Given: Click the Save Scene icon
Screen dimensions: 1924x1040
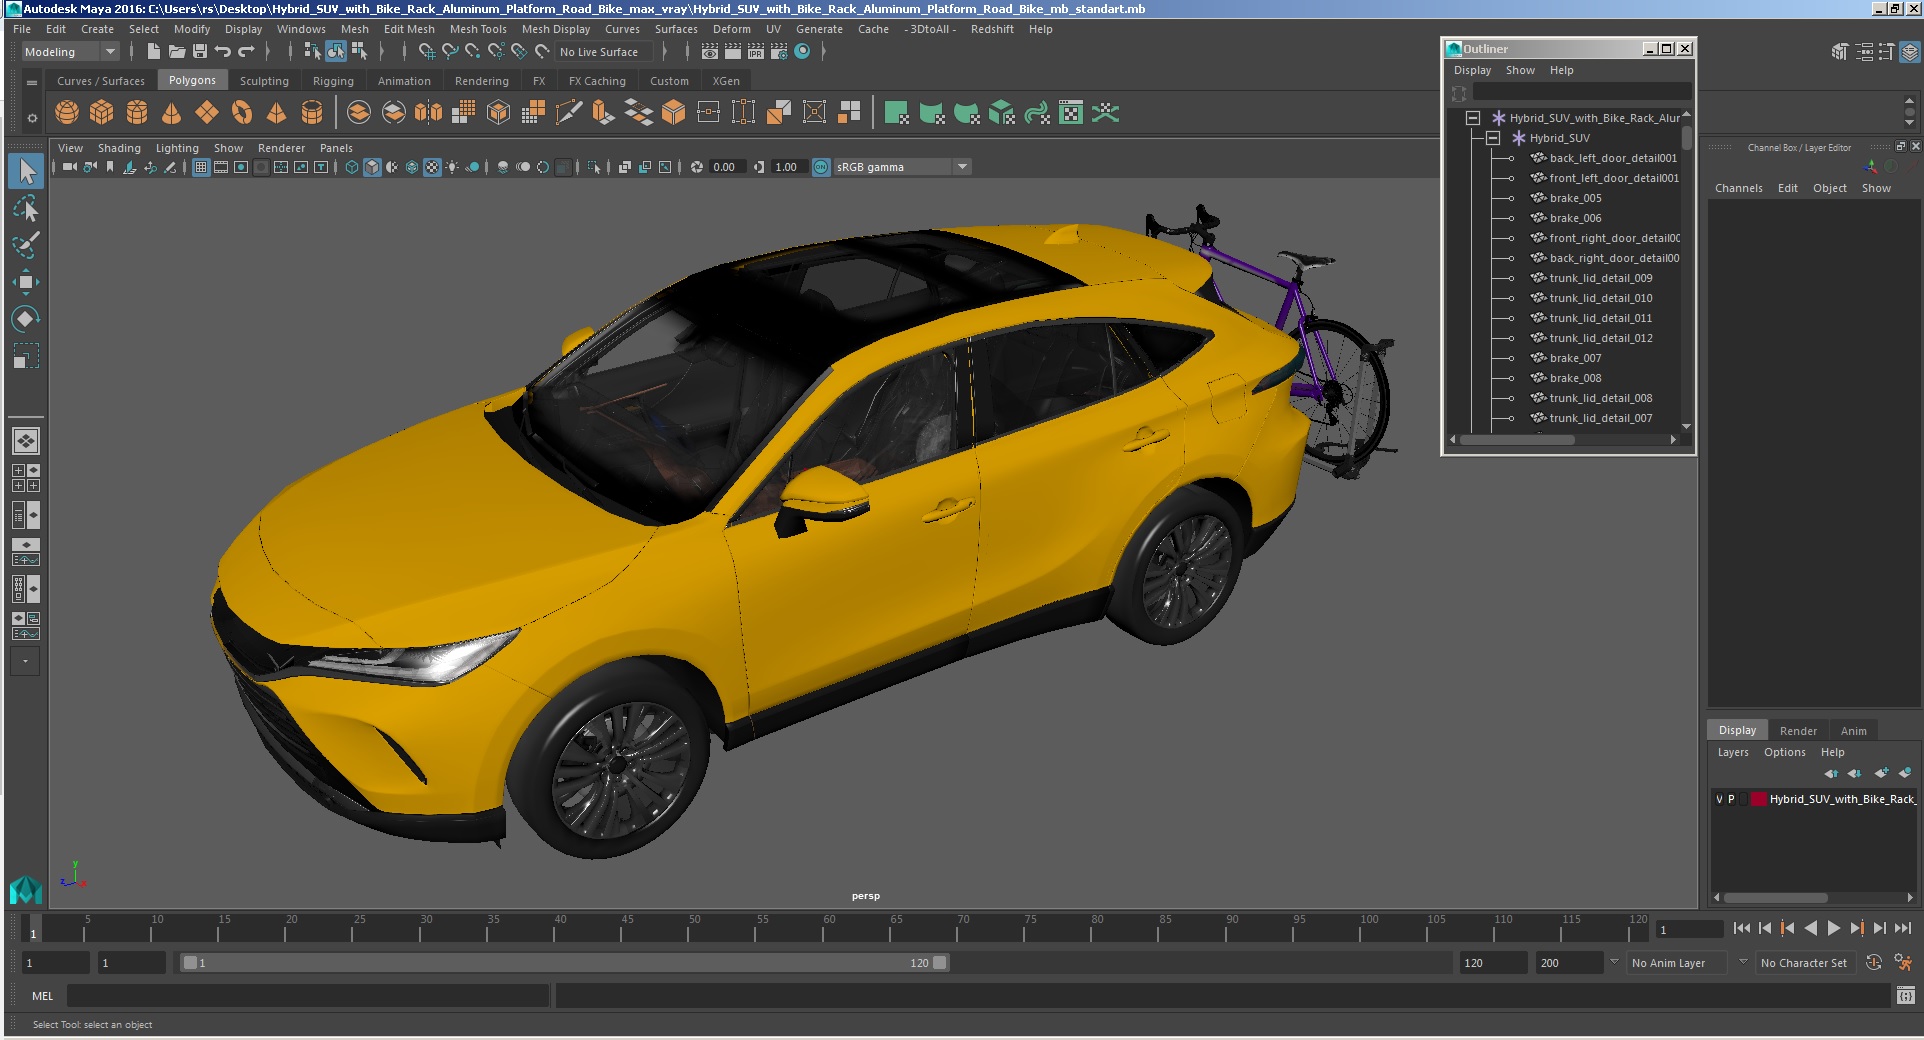Looking at the screenshot, I should point(200,52).
